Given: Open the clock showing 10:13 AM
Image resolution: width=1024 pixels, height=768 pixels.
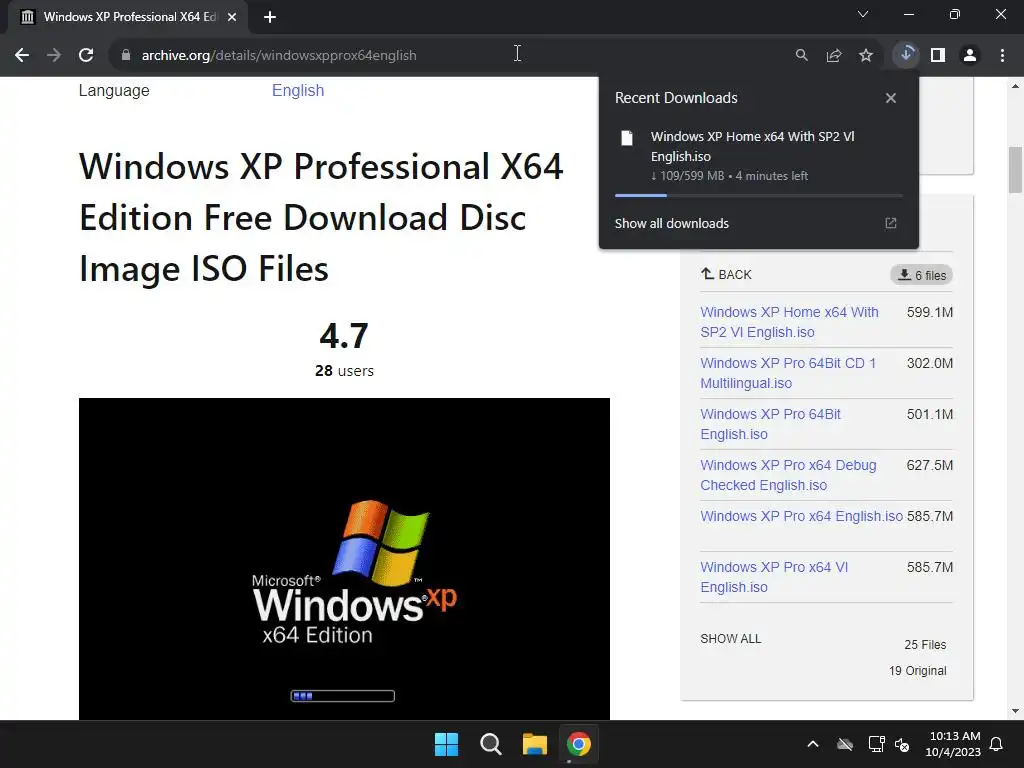Looking at the screenshot, I should point(953,744).
